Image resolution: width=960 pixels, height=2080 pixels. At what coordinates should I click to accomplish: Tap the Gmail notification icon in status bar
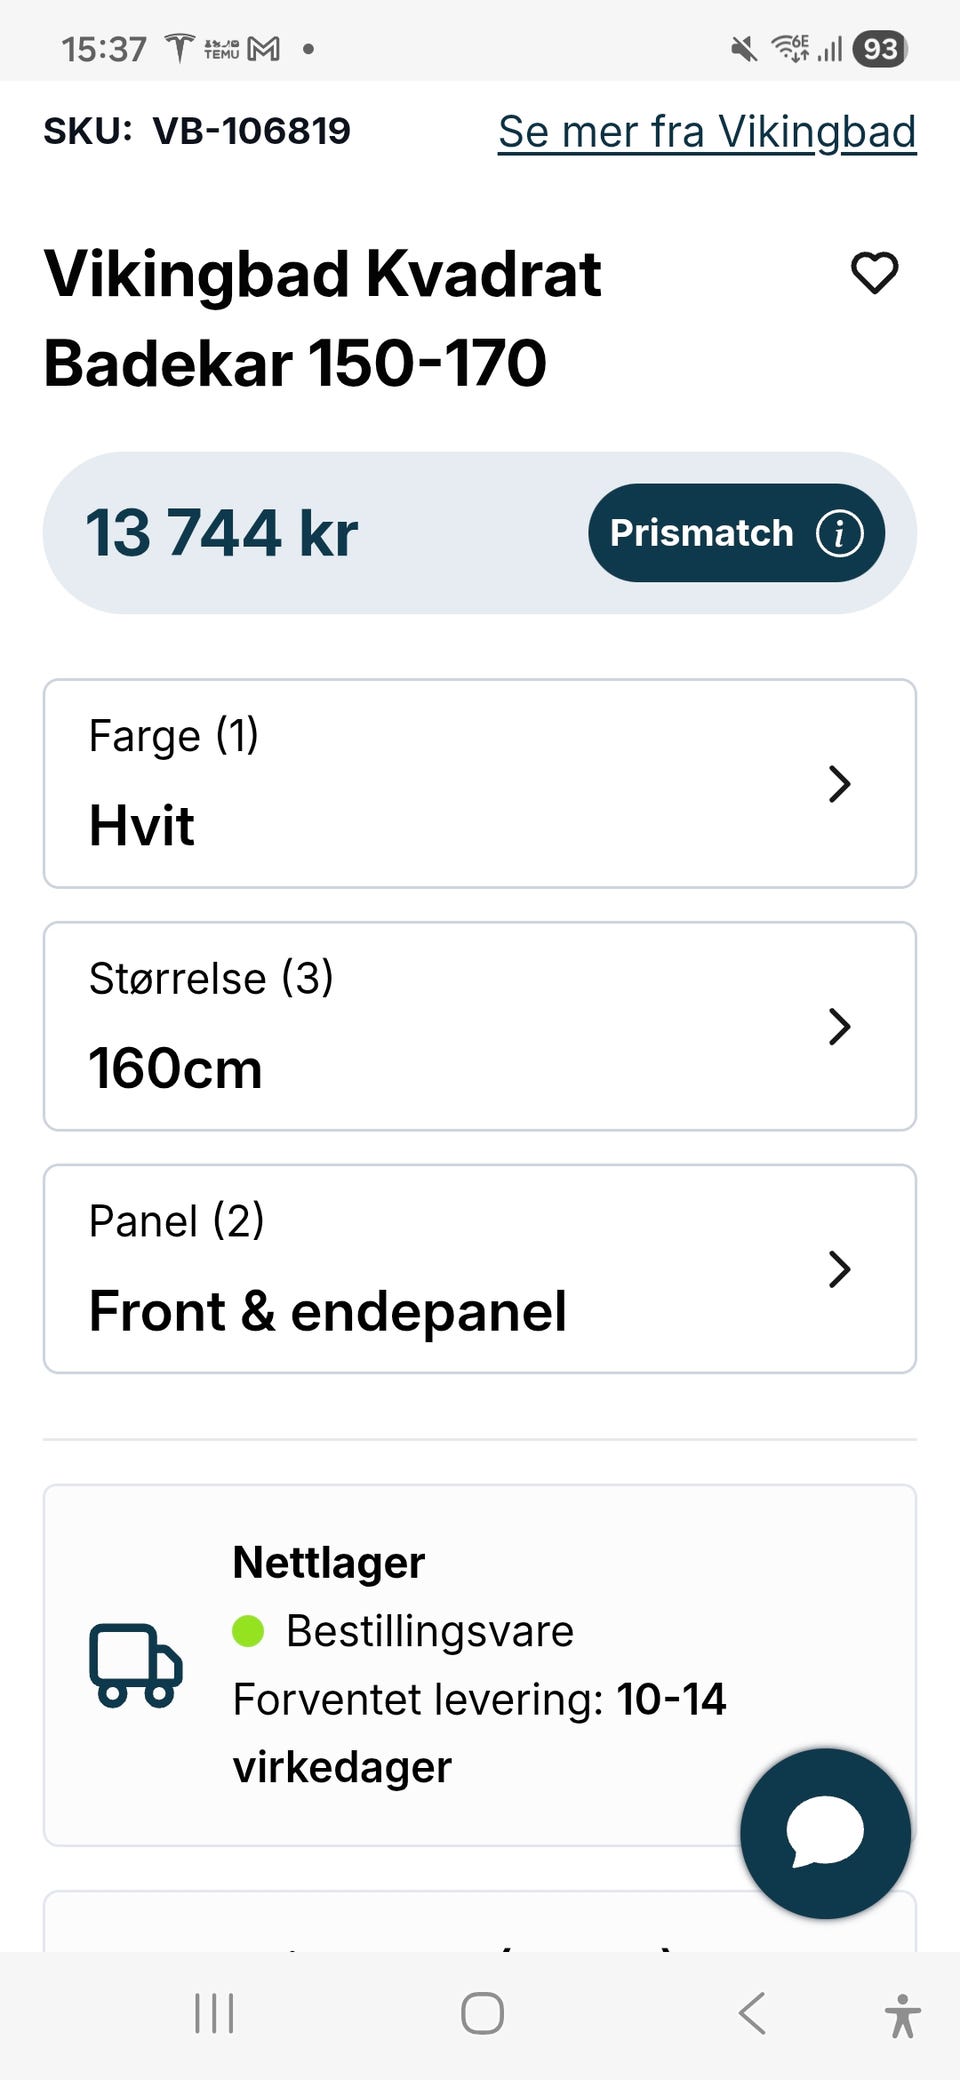(x=264, y=48)
